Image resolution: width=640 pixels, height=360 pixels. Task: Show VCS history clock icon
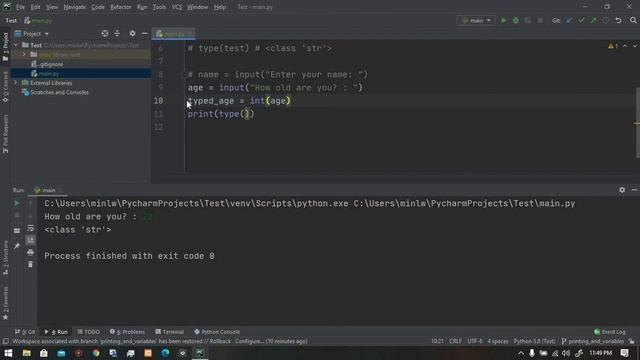pos(606,20)
